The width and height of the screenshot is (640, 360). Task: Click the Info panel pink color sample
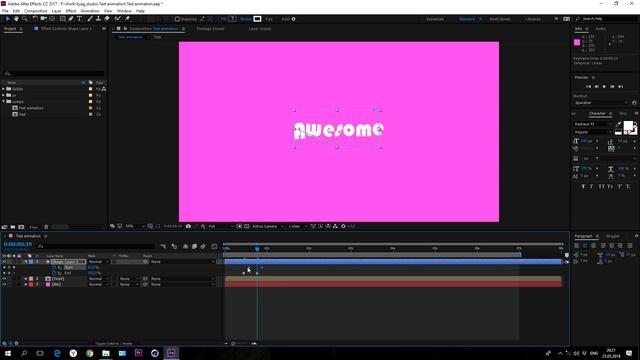(x=577, y=42)
